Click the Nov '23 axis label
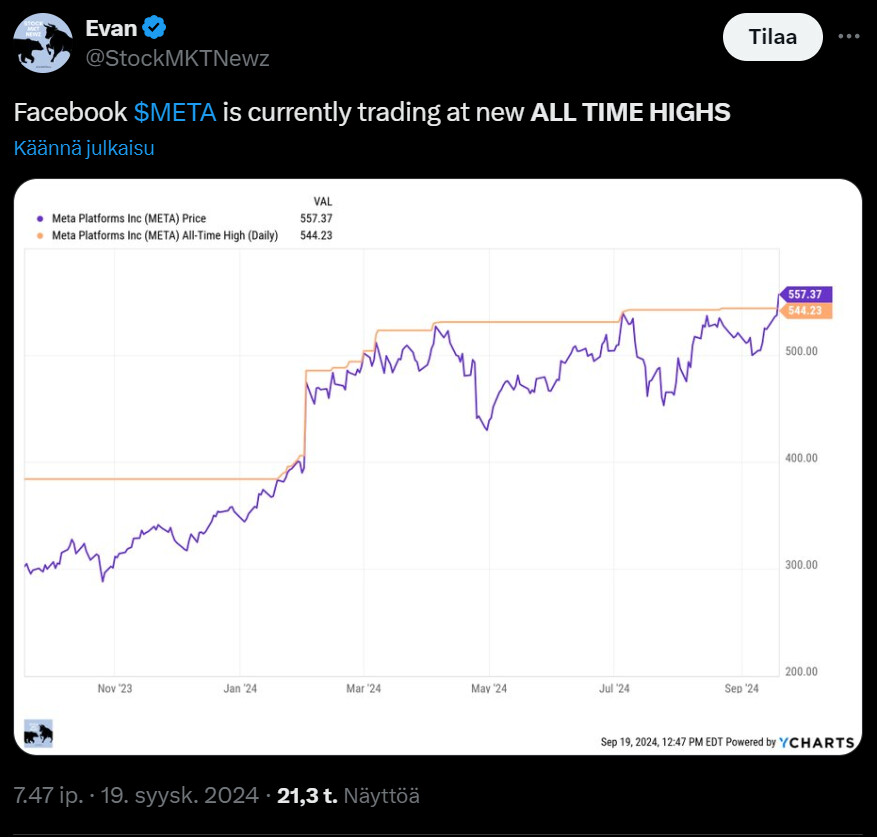Image resolution: width=877 pixels, height=837 pixels. pyautogui.click(x=115, y=688)
